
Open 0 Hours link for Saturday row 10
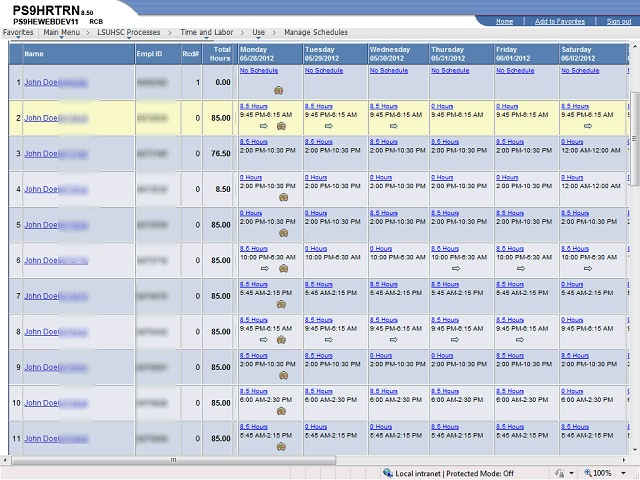coord(572,391)
